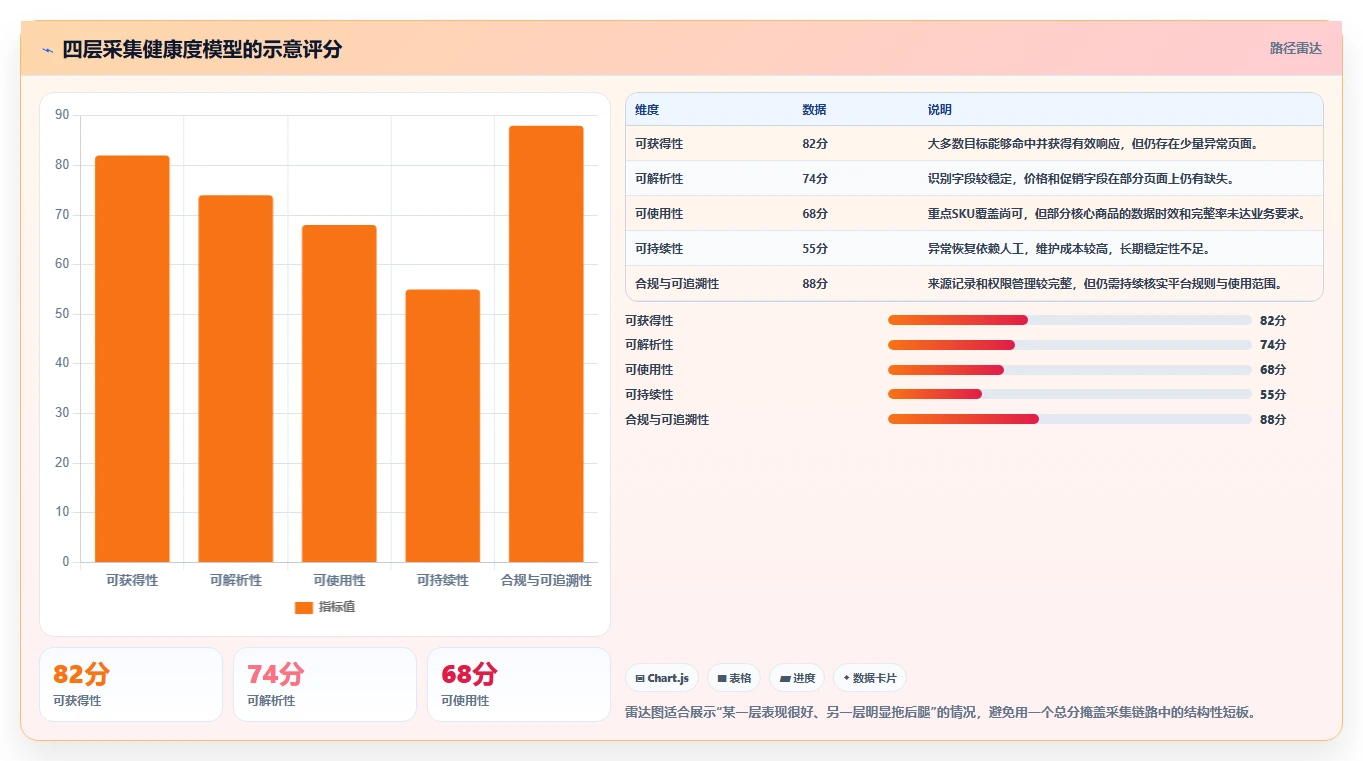Select the 可获得性 bar in the chart
1363x761 pixels.
(132, 359)
